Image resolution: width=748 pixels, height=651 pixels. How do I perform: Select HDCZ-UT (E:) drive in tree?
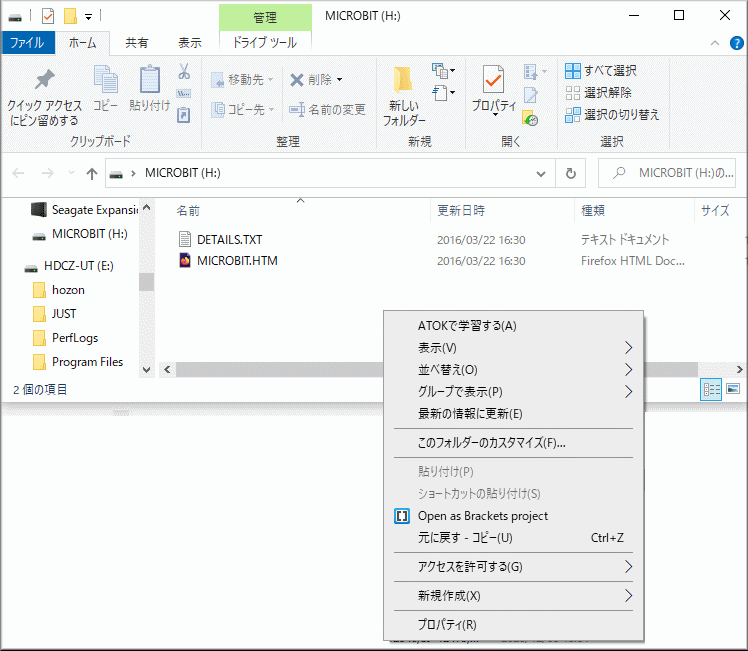[78, 266]
